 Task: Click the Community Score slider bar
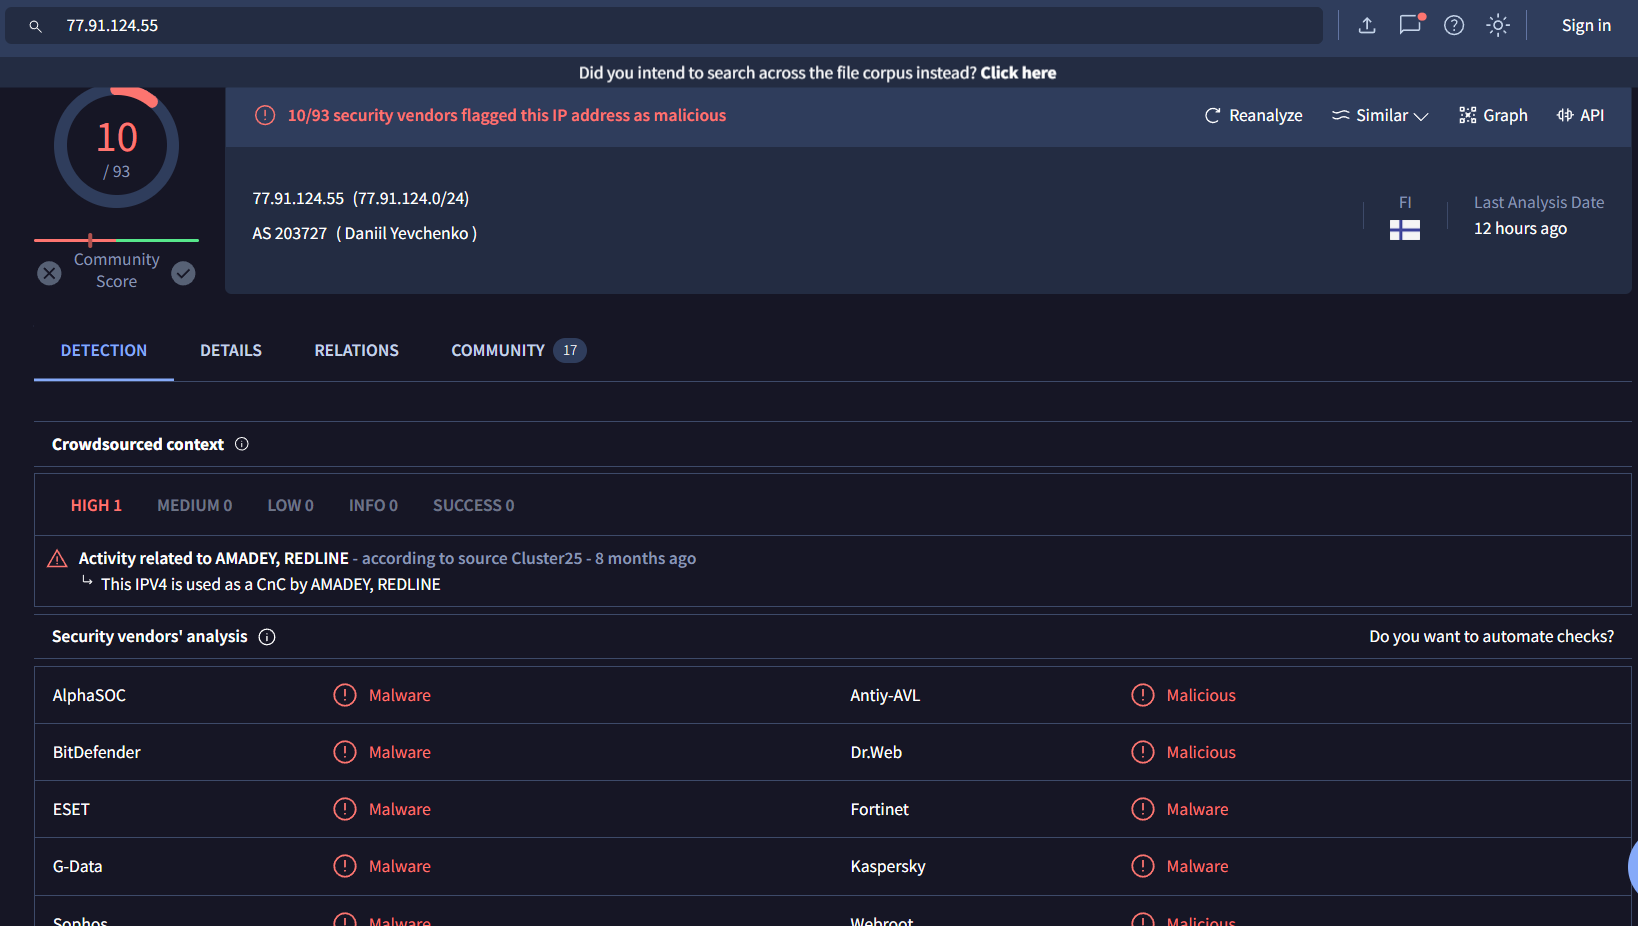(x=116, y=240)
